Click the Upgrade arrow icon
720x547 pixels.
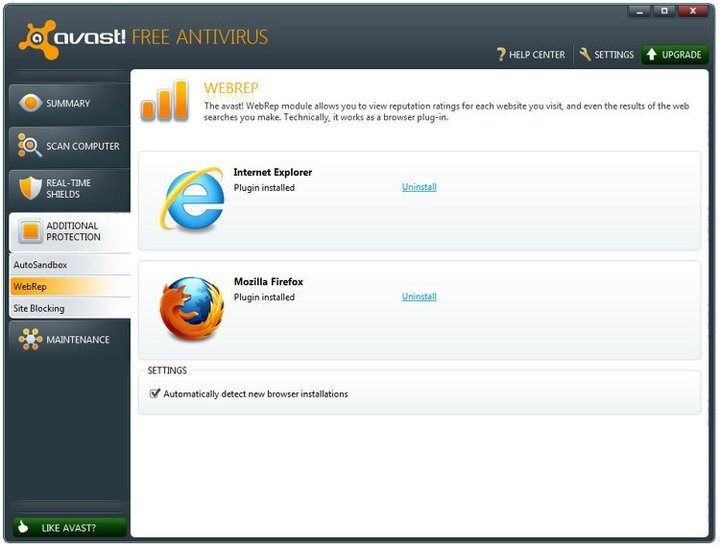click(x=651, y=54)
